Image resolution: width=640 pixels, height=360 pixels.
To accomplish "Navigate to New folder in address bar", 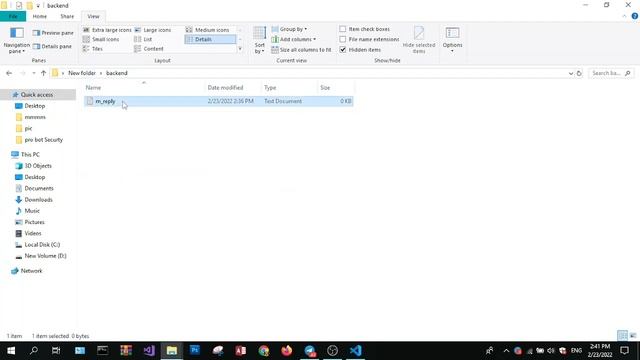I will click(82, 73).
